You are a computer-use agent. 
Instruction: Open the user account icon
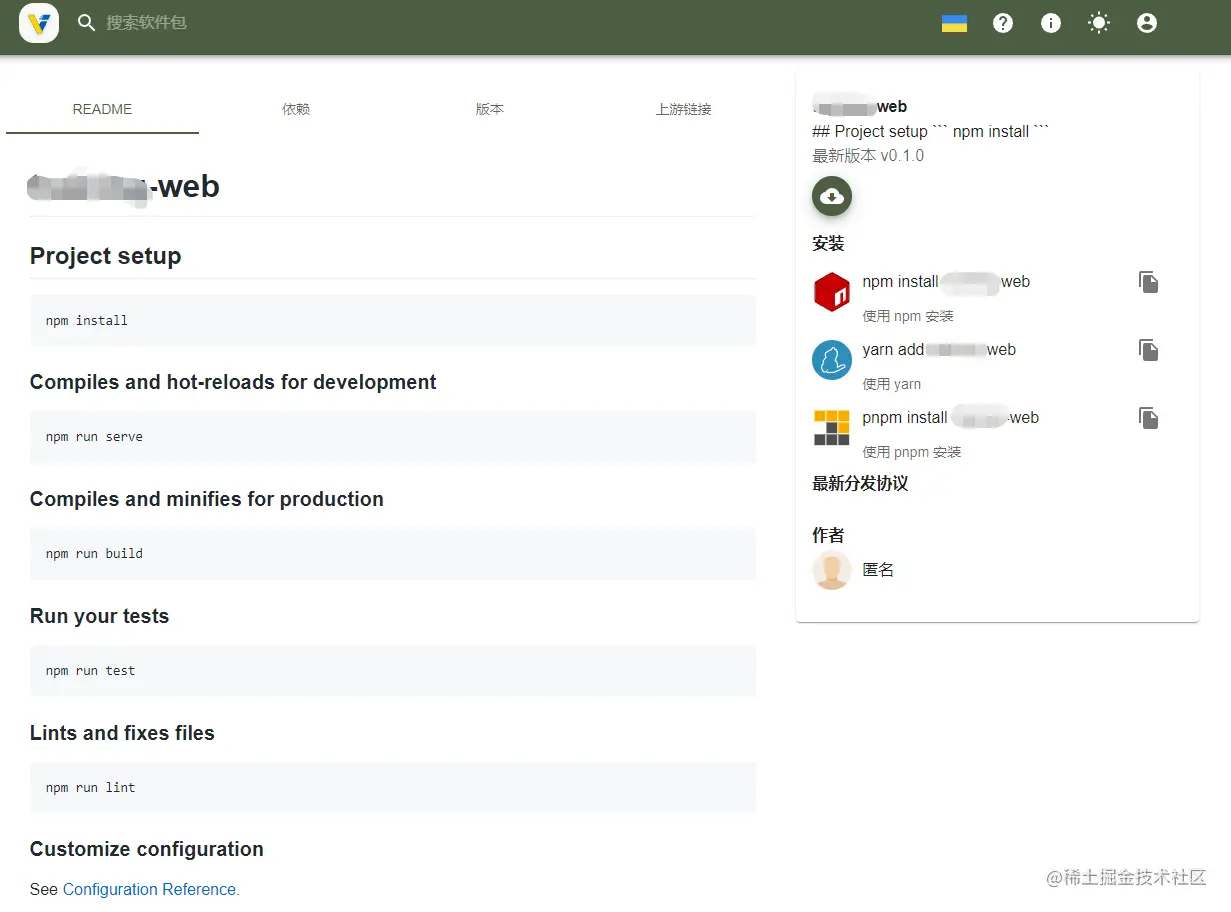[1147, 23]
